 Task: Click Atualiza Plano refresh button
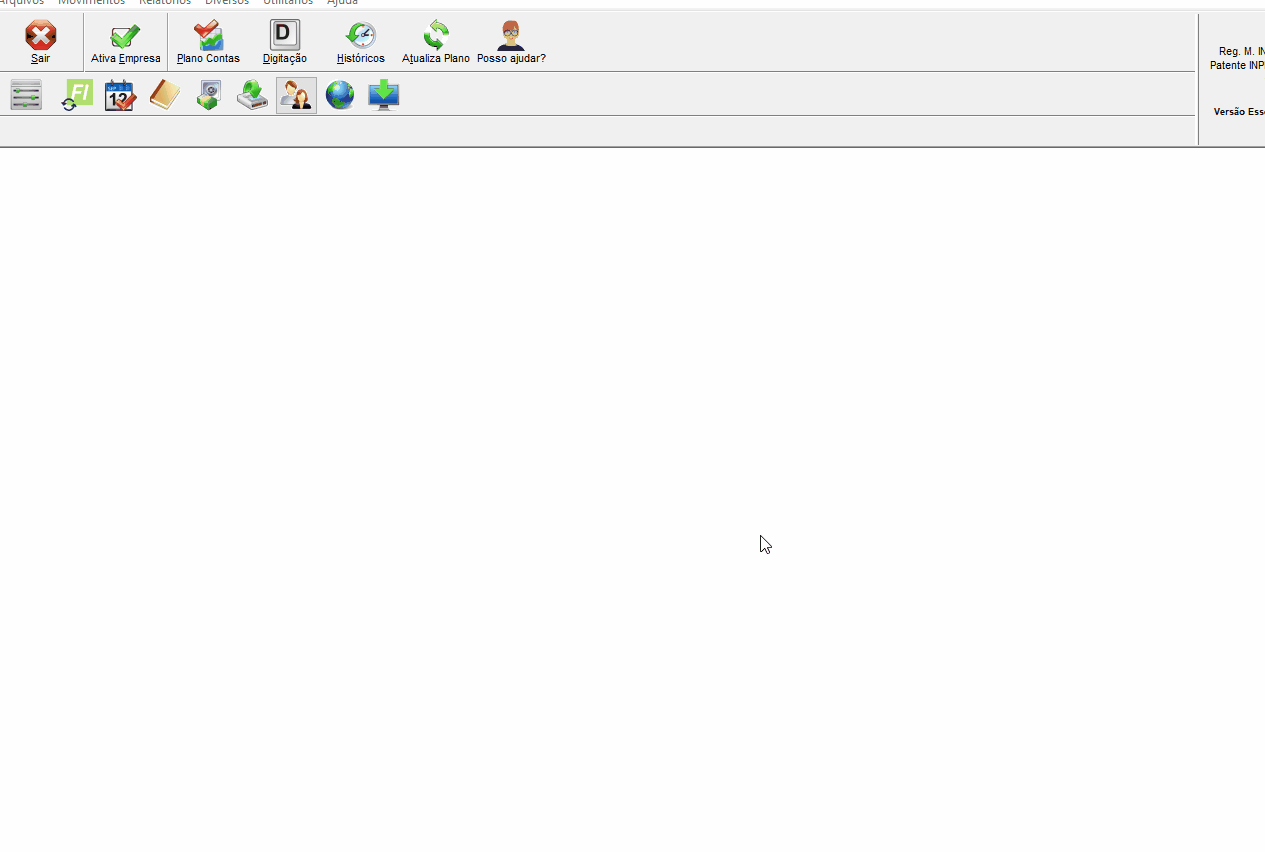(435, 42)
